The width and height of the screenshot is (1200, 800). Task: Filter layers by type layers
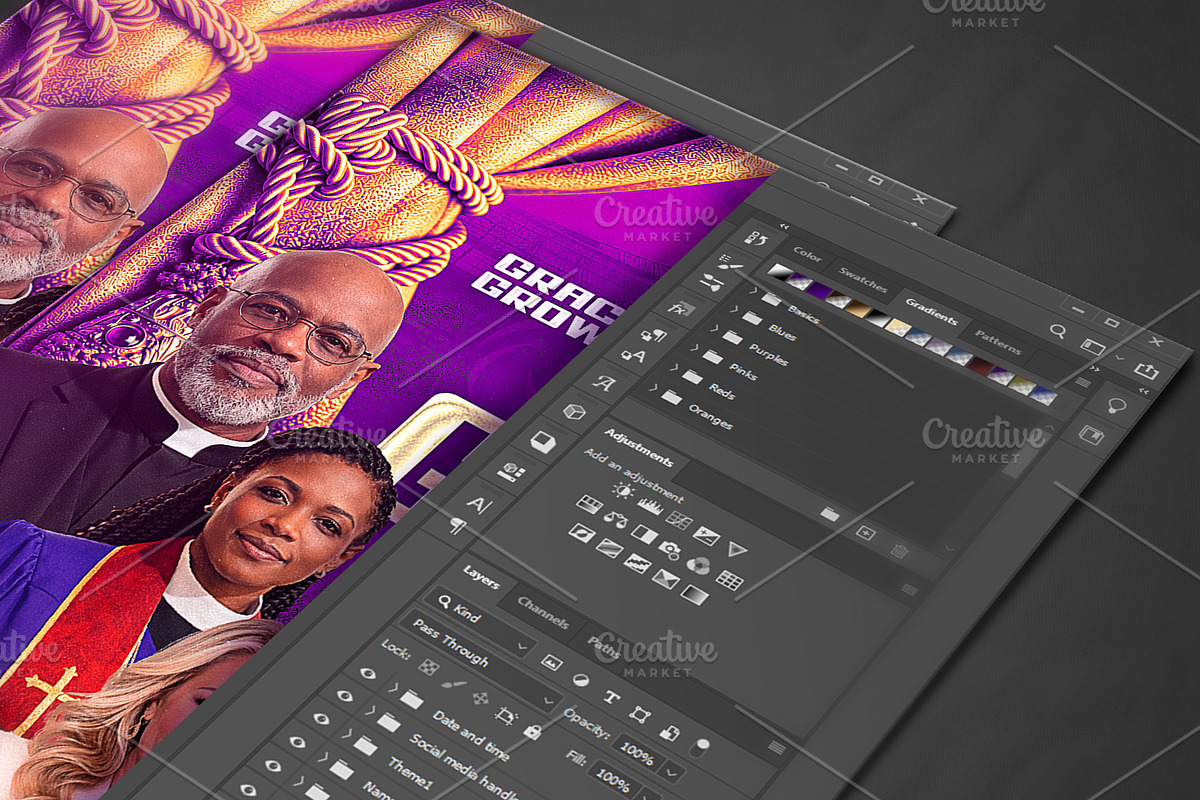pyautogui.click(x=611, y=697)
